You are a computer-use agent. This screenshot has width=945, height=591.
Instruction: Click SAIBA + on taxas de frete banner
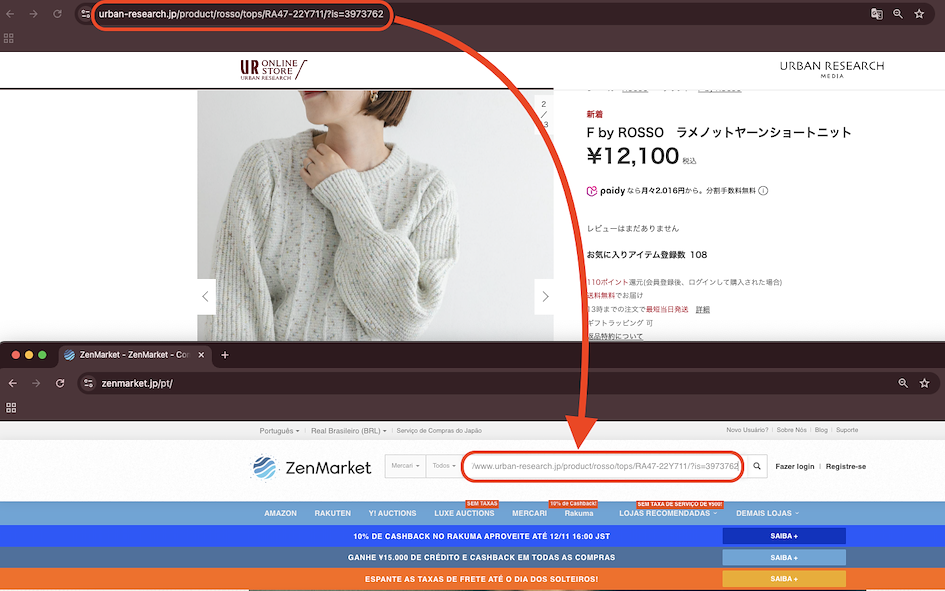tap(784, 579)
